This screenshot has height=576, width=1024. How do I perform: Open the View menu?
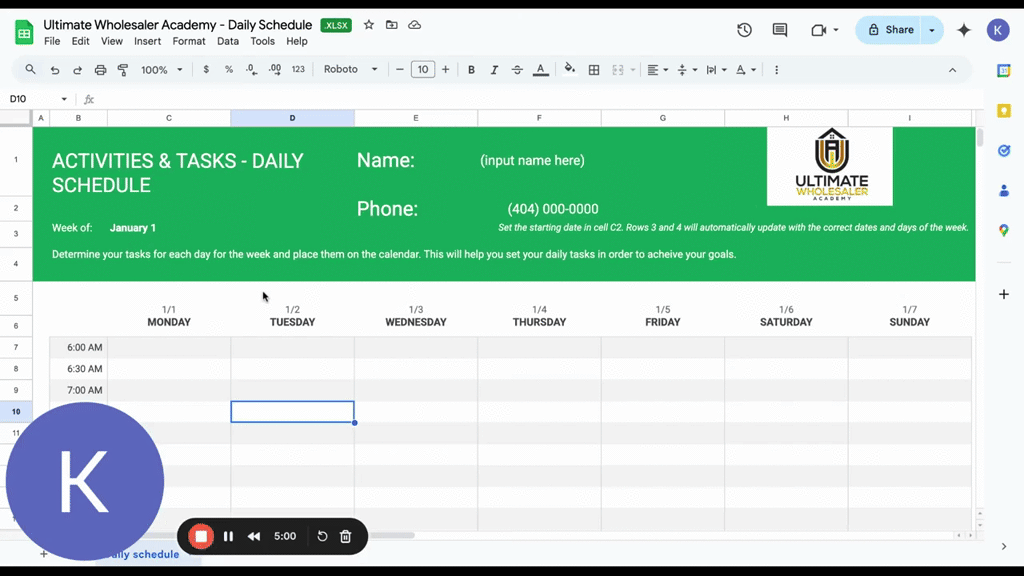pos(112,41)
